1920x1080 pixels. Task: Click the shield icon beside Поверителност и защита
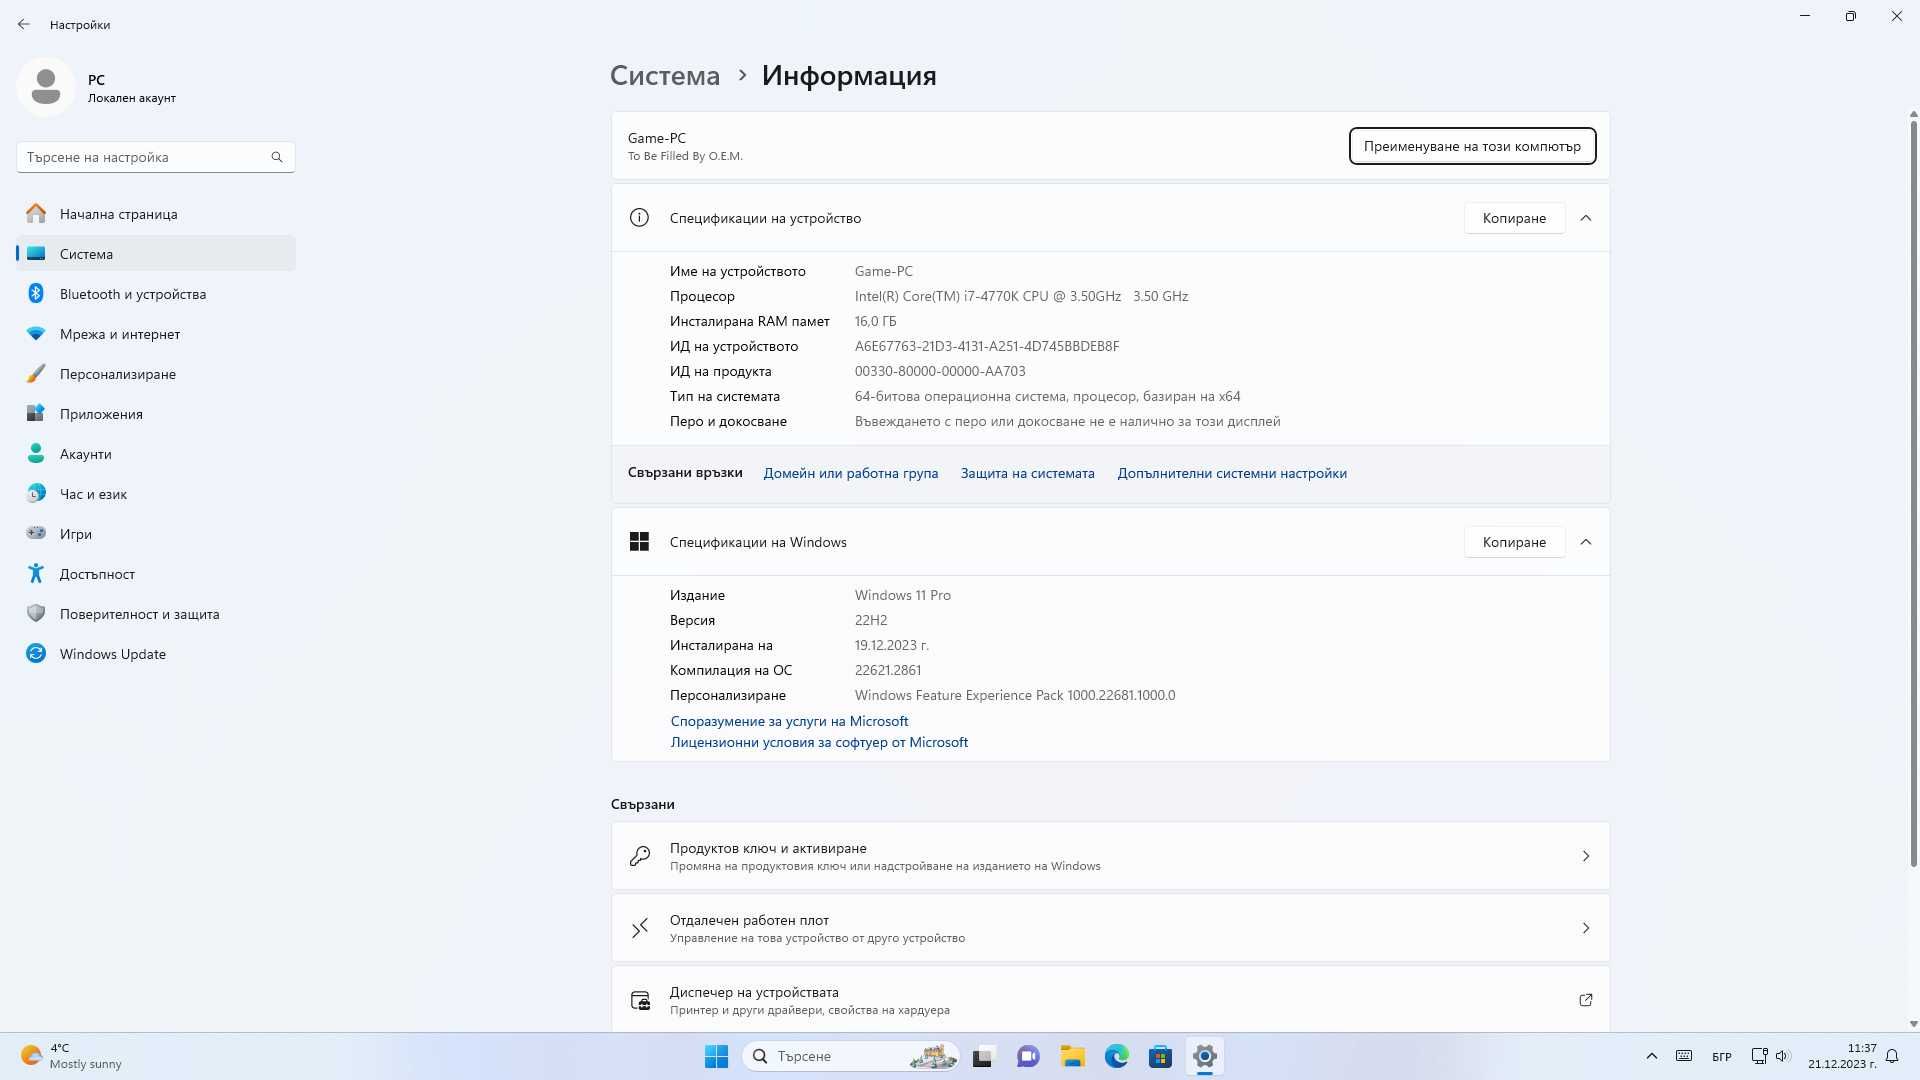(36, 613)
